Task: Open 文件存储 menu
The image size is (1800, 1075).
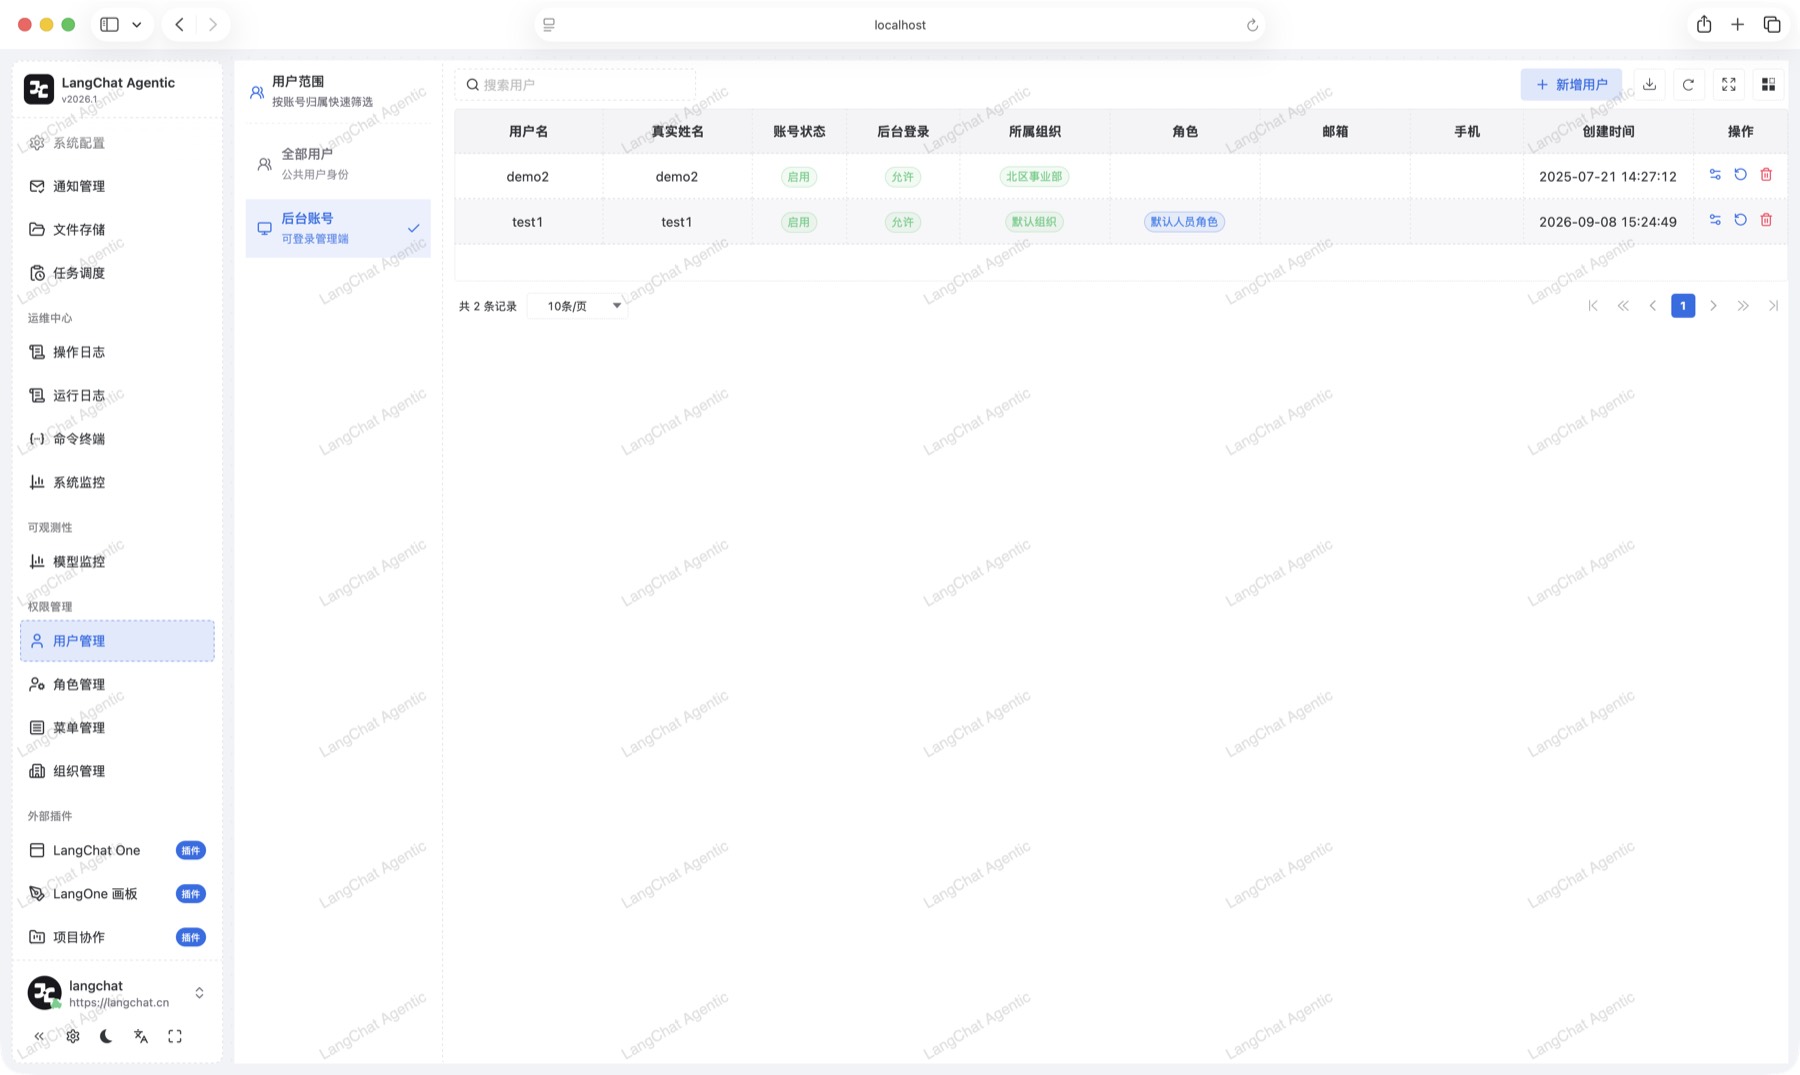Action: click(x=117, y=229)
